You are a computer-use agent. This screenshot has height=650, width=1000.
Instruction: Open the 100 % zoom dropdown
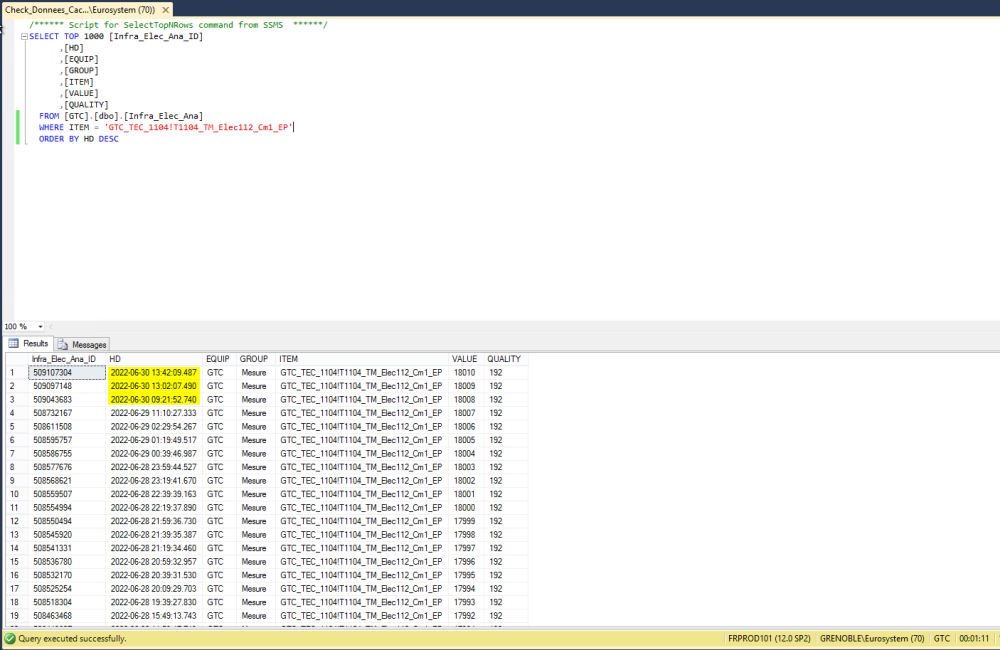tap(41, 327)
